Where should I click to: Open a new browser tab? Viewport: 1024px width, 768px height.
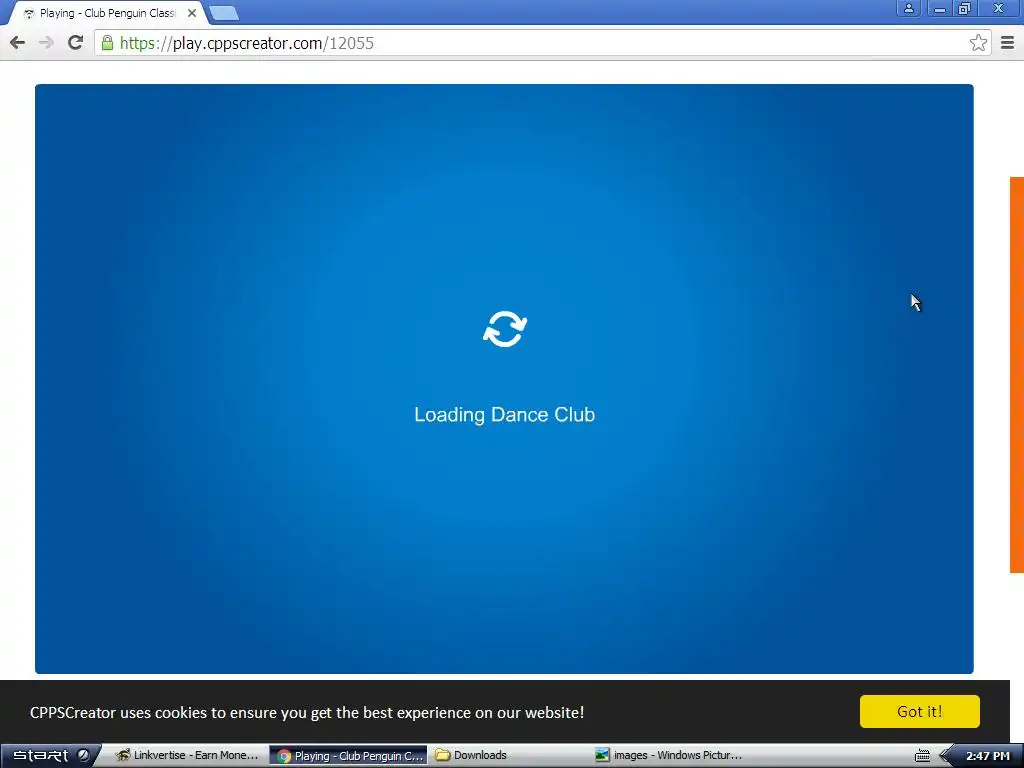[224, 13]
